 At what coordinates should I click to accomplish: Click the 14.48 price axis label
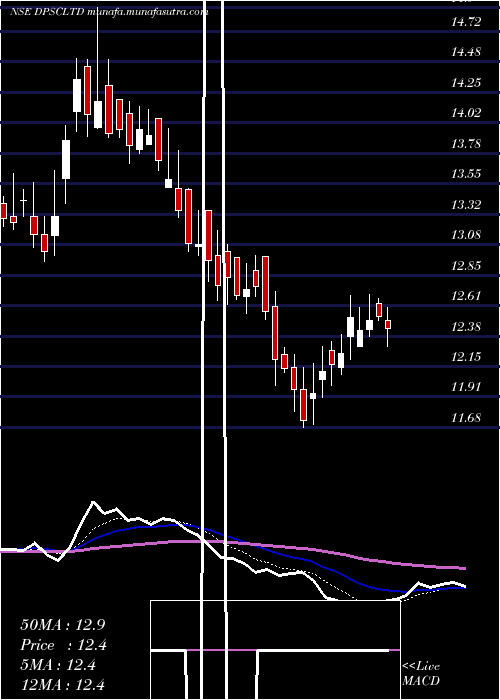(466, 52)
